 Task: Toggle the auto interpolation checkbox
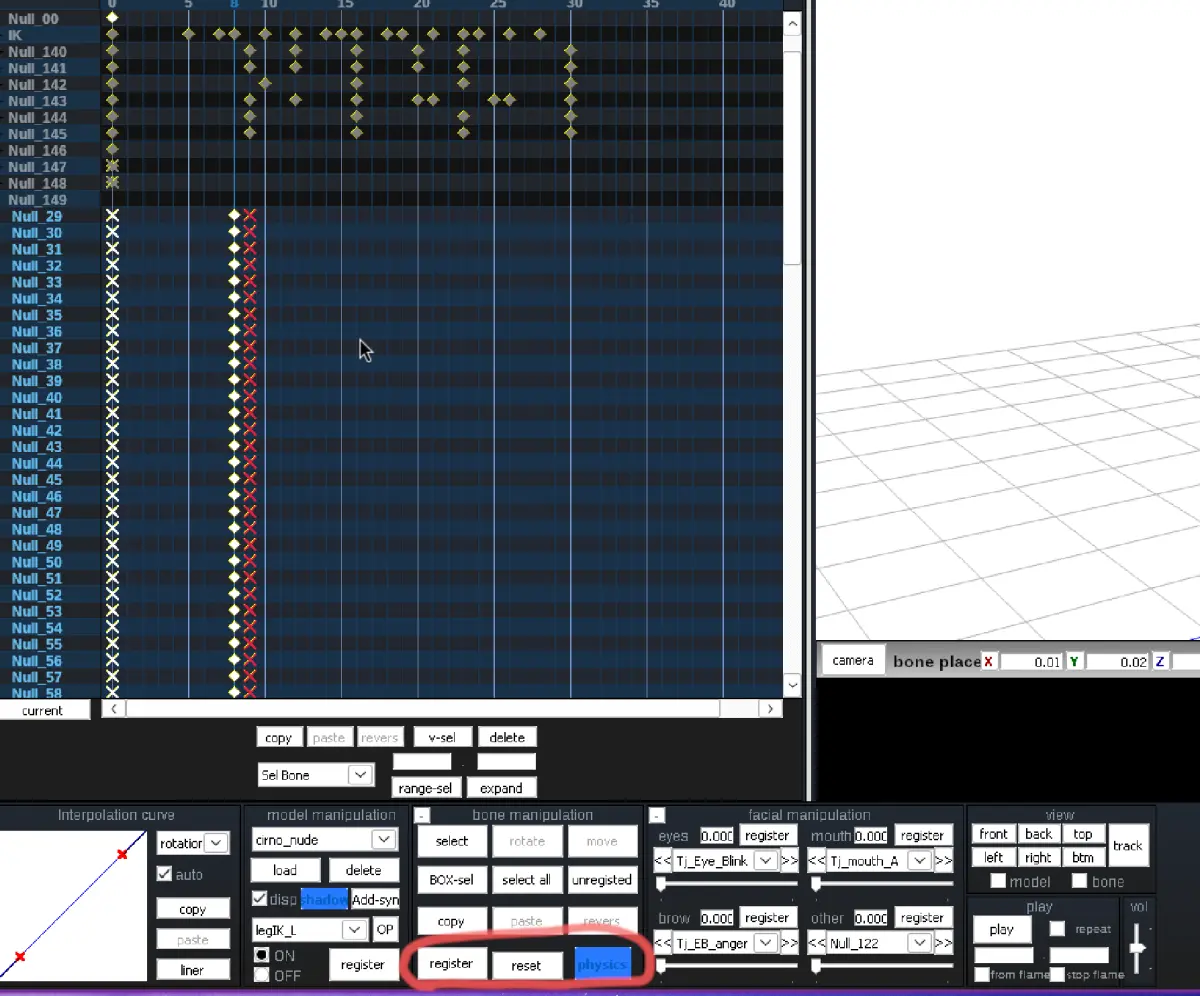[x=165, y=874]
